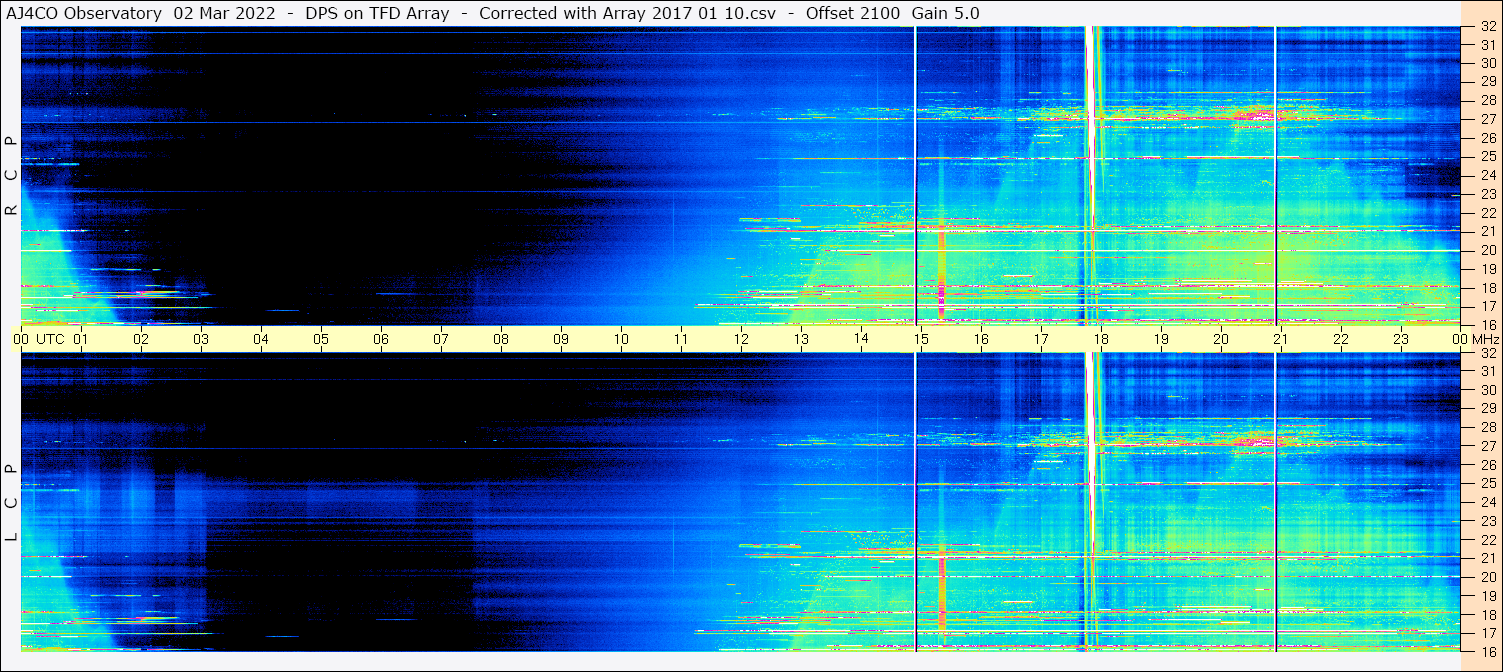Click the "15" hour label on time axis
The width and height of the screenshot is (1503, 672).
[x=921, y=339]
